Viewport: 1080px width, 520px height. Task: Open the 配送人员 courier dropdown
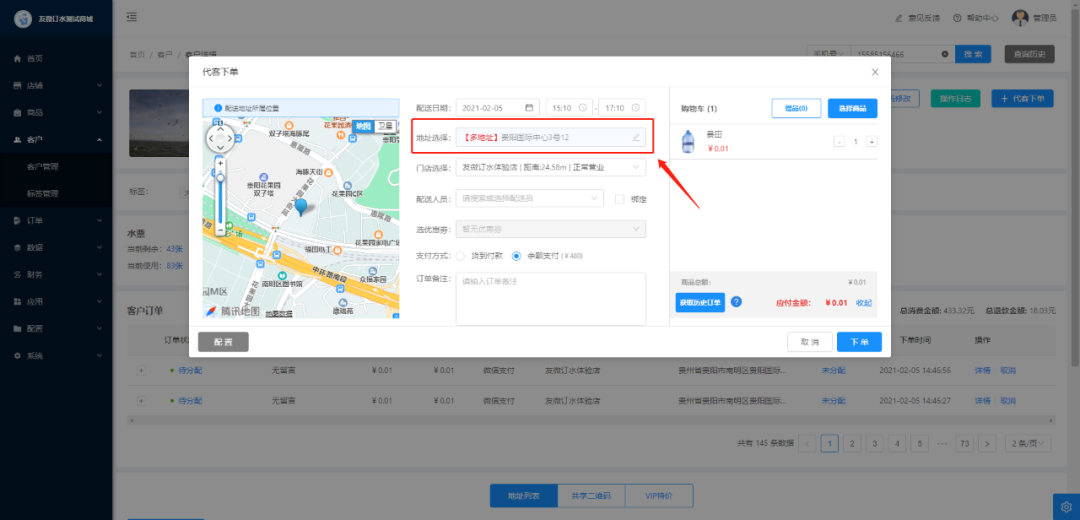[530, 198]
